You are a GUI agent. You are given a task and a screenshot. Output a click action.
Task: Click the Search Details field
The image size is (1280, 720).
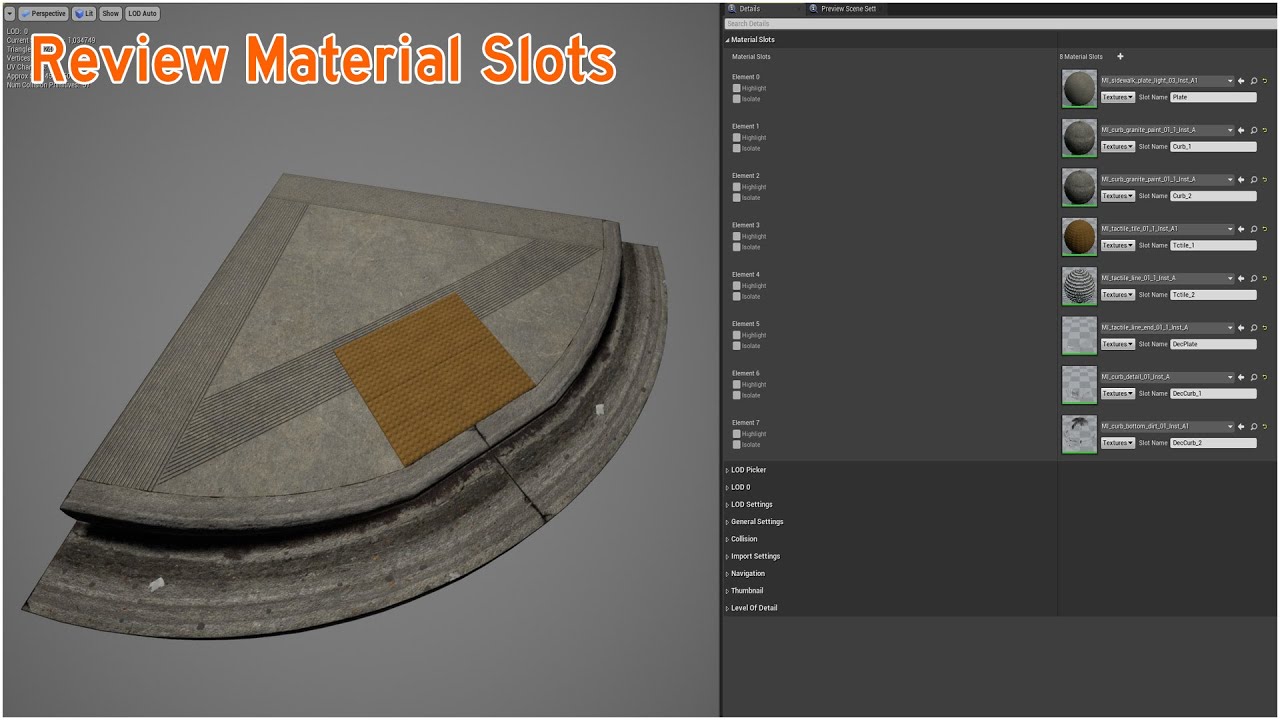tap(1000, 23)
